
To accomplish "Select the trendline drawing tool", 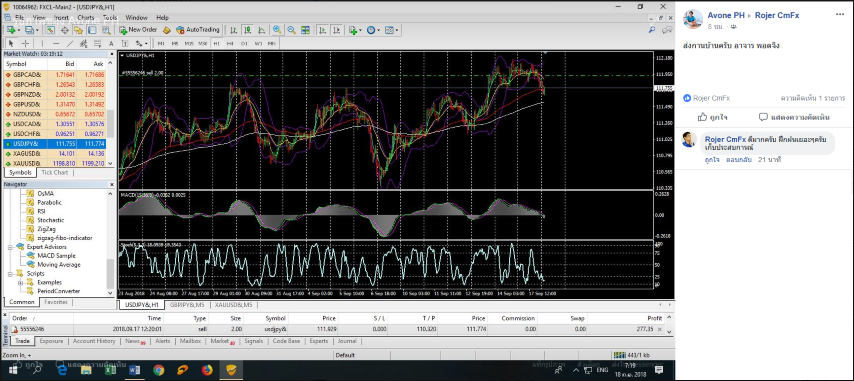I will [70, 44].
